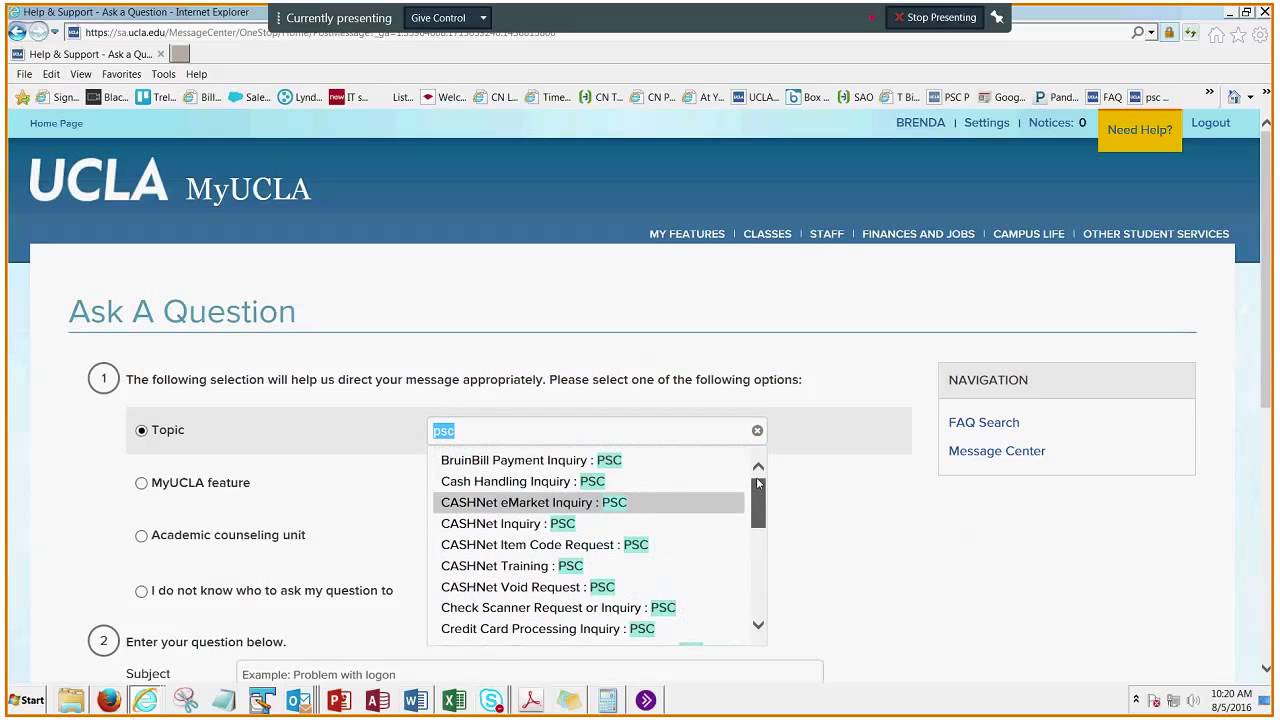Open the View menu
Viewport: 1280px width, 720px height.
pos(81,74)
